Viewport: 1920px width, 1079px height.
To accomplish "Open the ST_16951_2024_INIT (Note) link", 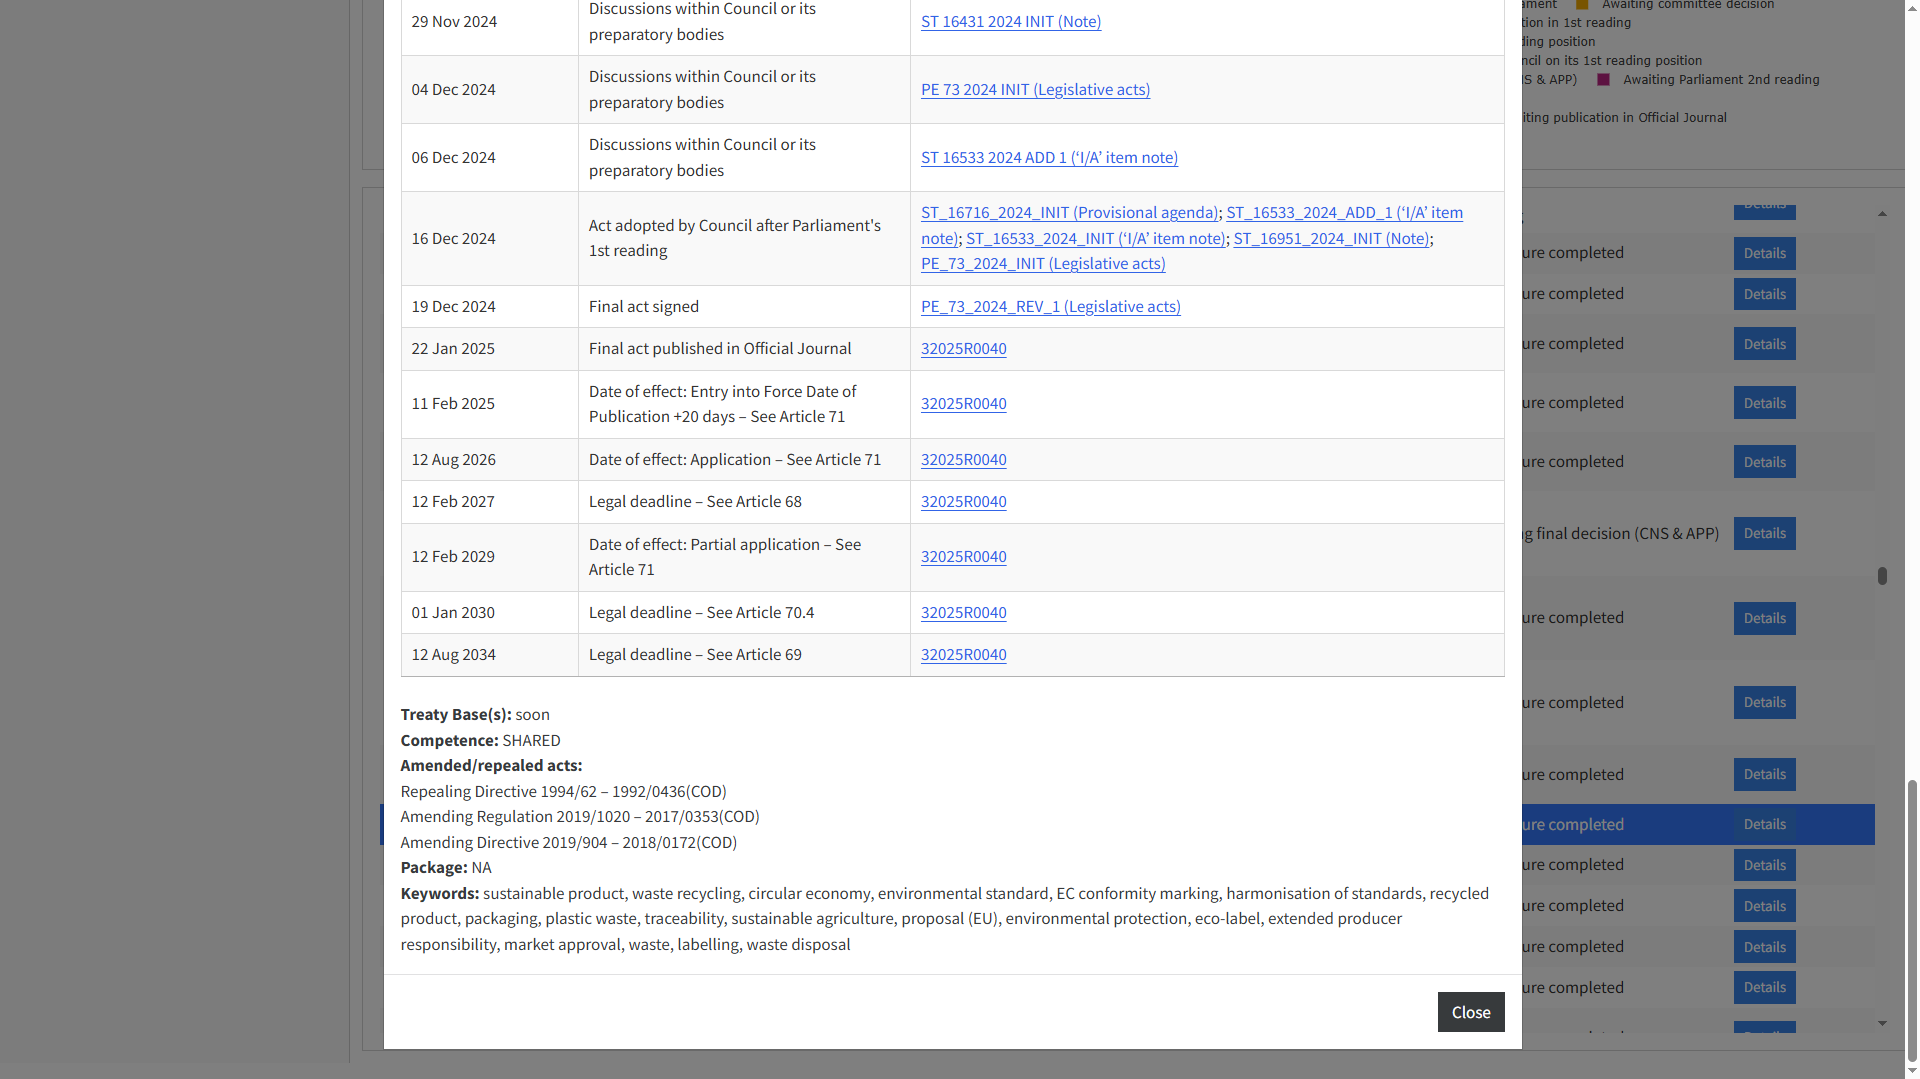I will pos(1331,239).
